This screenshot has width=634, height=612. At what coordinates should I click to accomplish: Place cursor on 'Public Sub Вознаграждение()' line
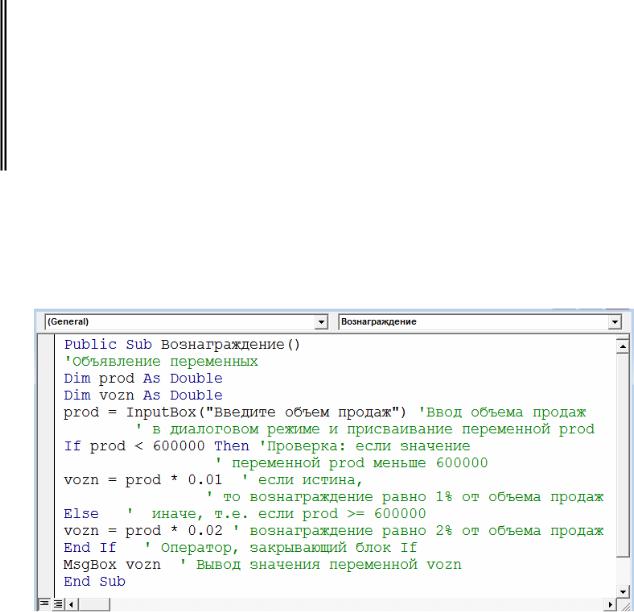182,345
